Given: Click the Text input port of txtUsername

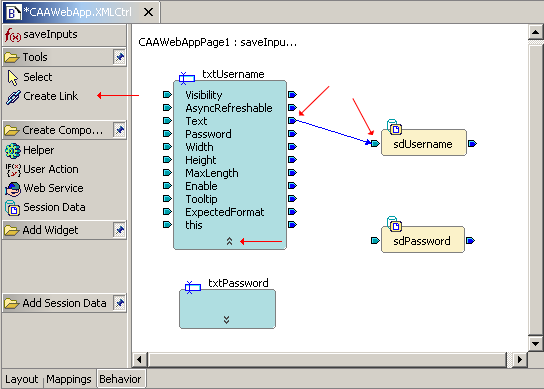Looking at the screenshot, I should [x=167, y=121].
